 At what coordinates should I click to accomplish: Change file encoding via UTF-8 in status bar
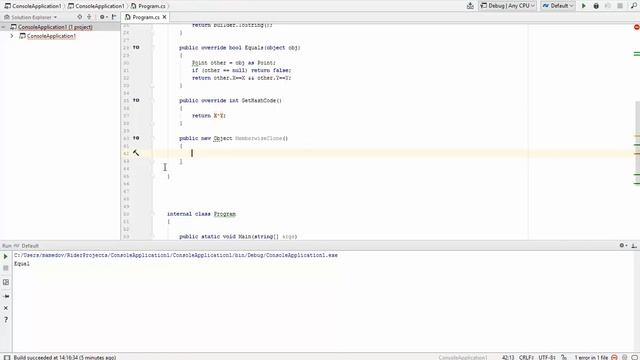pos(547,358)
